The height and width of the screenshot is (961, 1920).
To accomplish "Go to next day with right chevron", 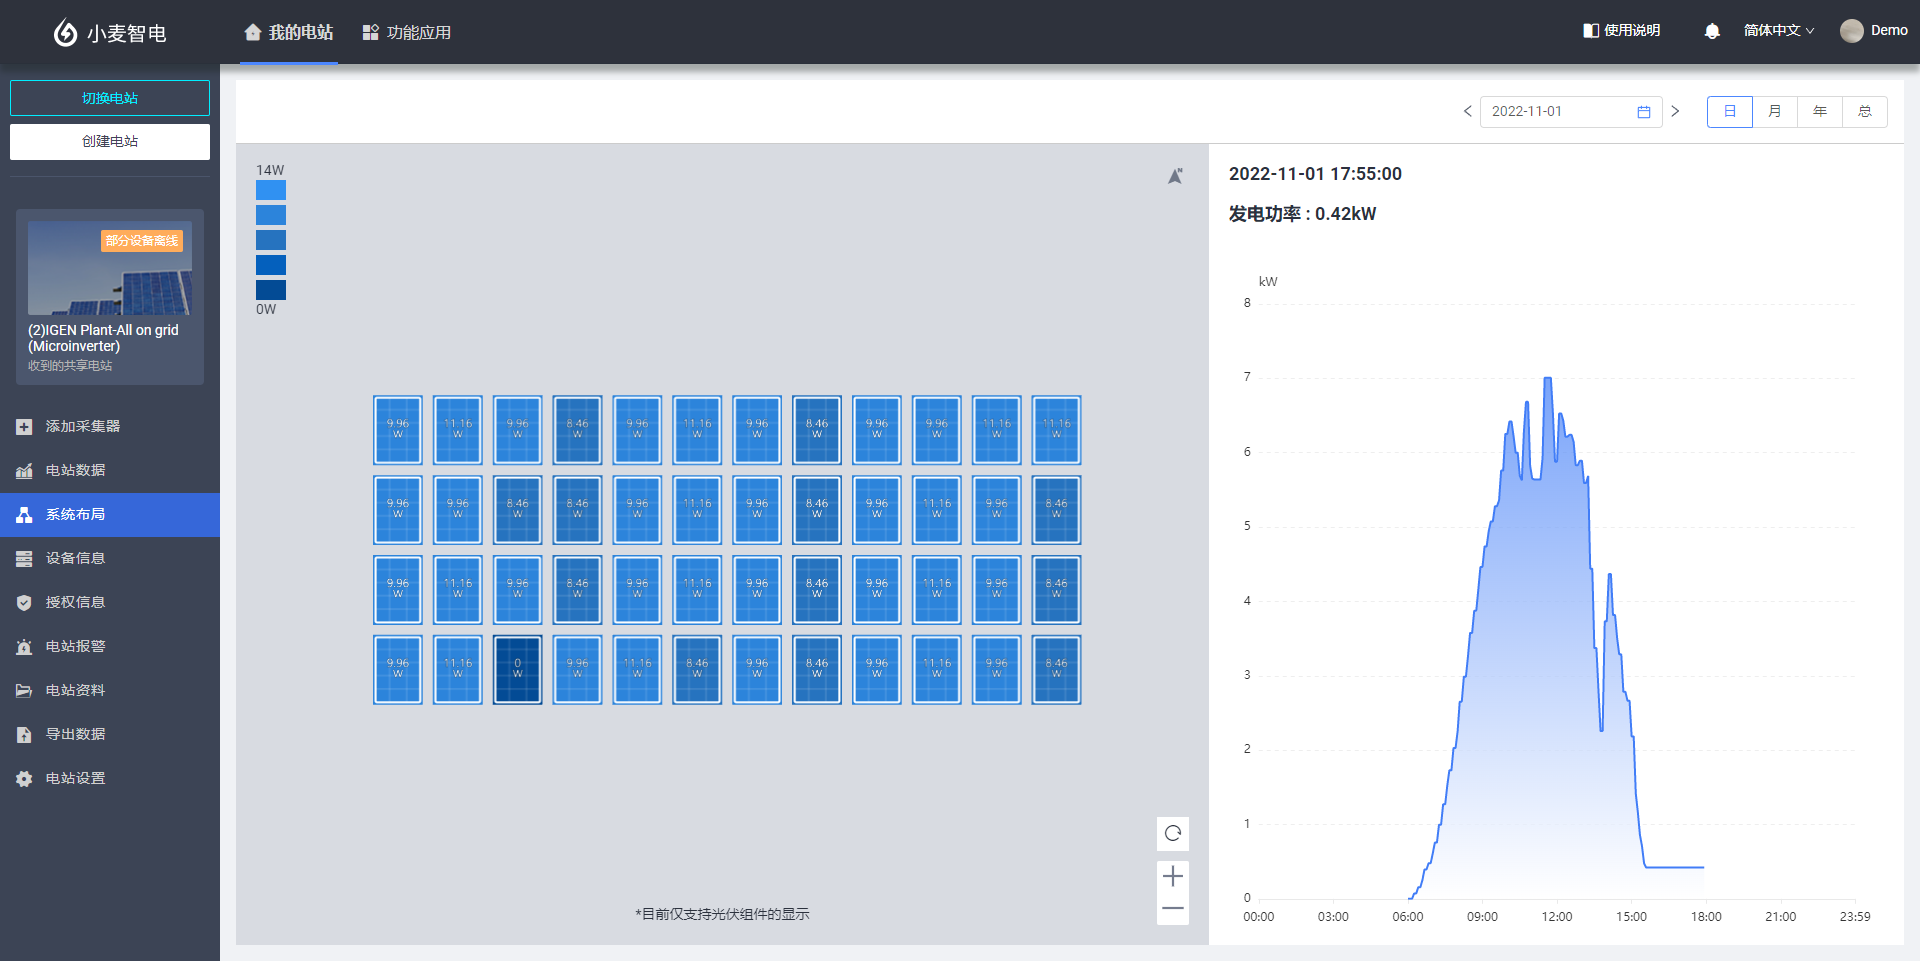I will (1675, 112).
